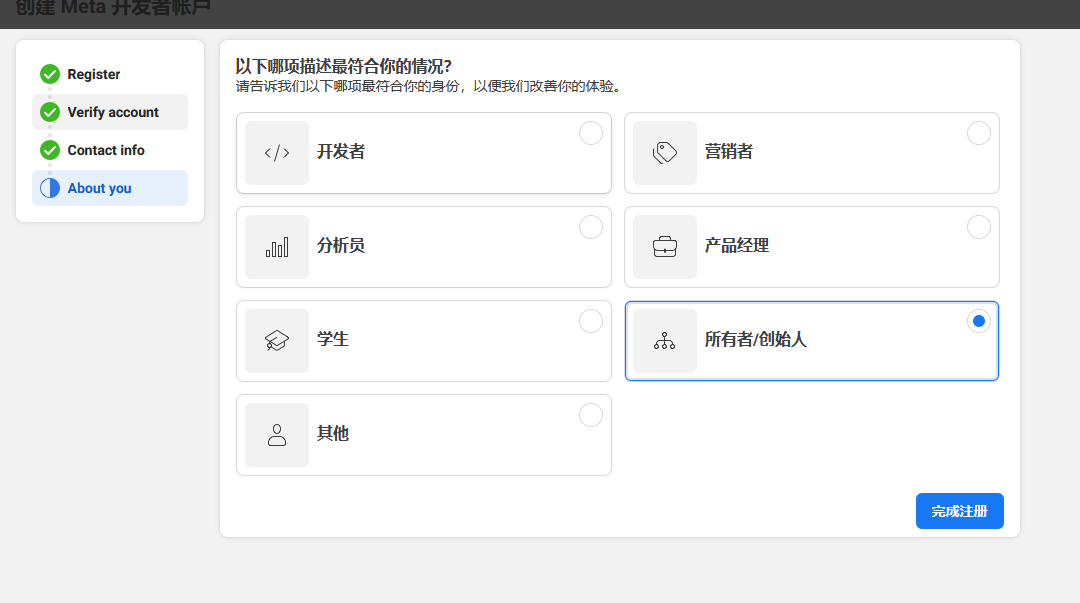The width and height of the screenshot is (1080, 603).
Task: Go to the Verify account step
Action: point(110,112)
